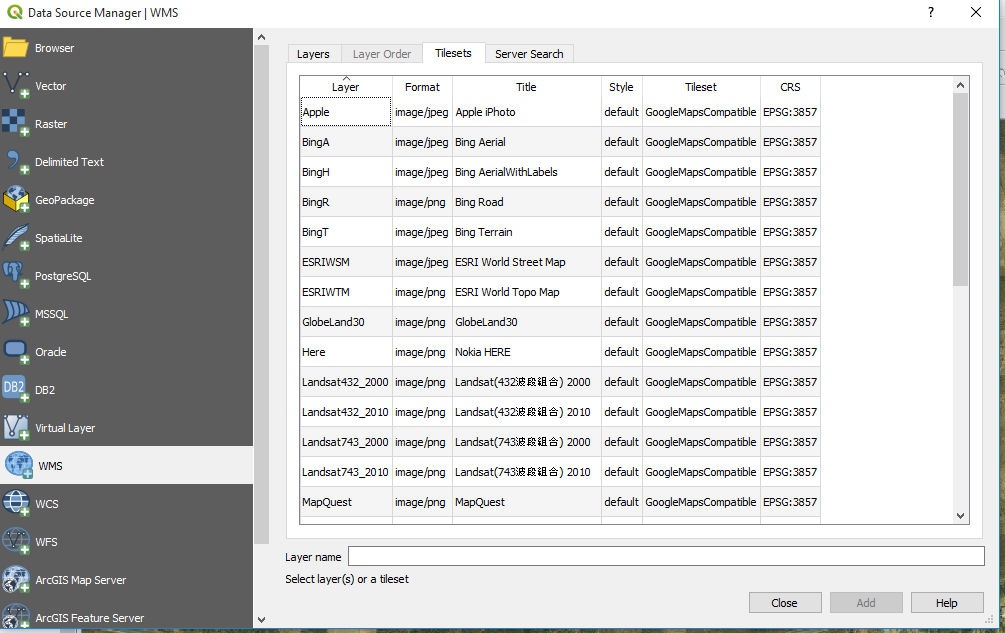Click inside the Layer name field

[665, 556]
